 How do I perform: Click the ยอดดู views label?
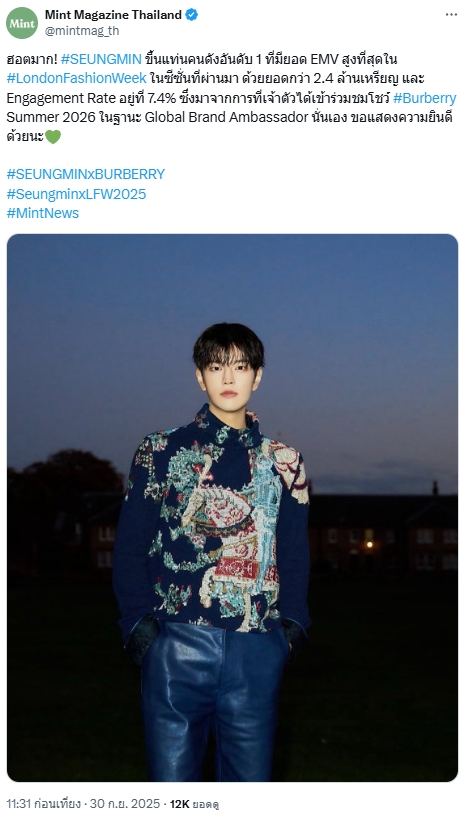click(205, 804)
